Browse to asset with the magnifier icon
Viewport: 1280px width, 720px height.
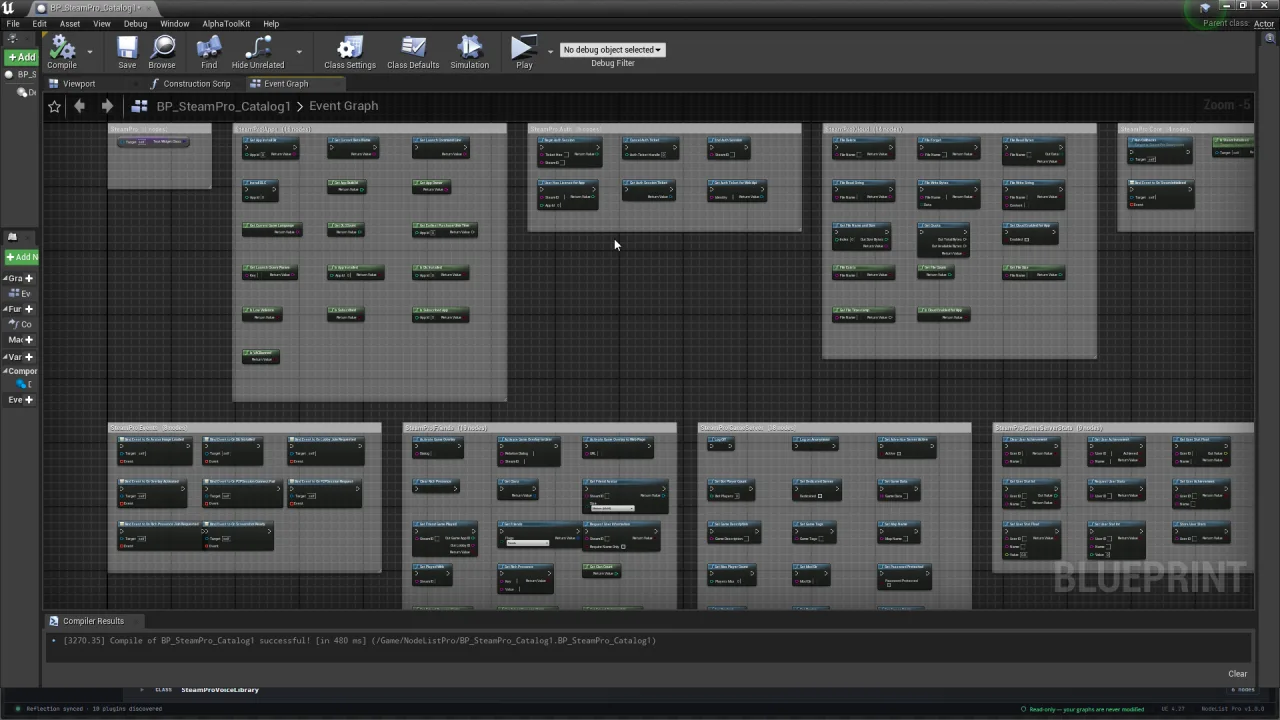162,52
